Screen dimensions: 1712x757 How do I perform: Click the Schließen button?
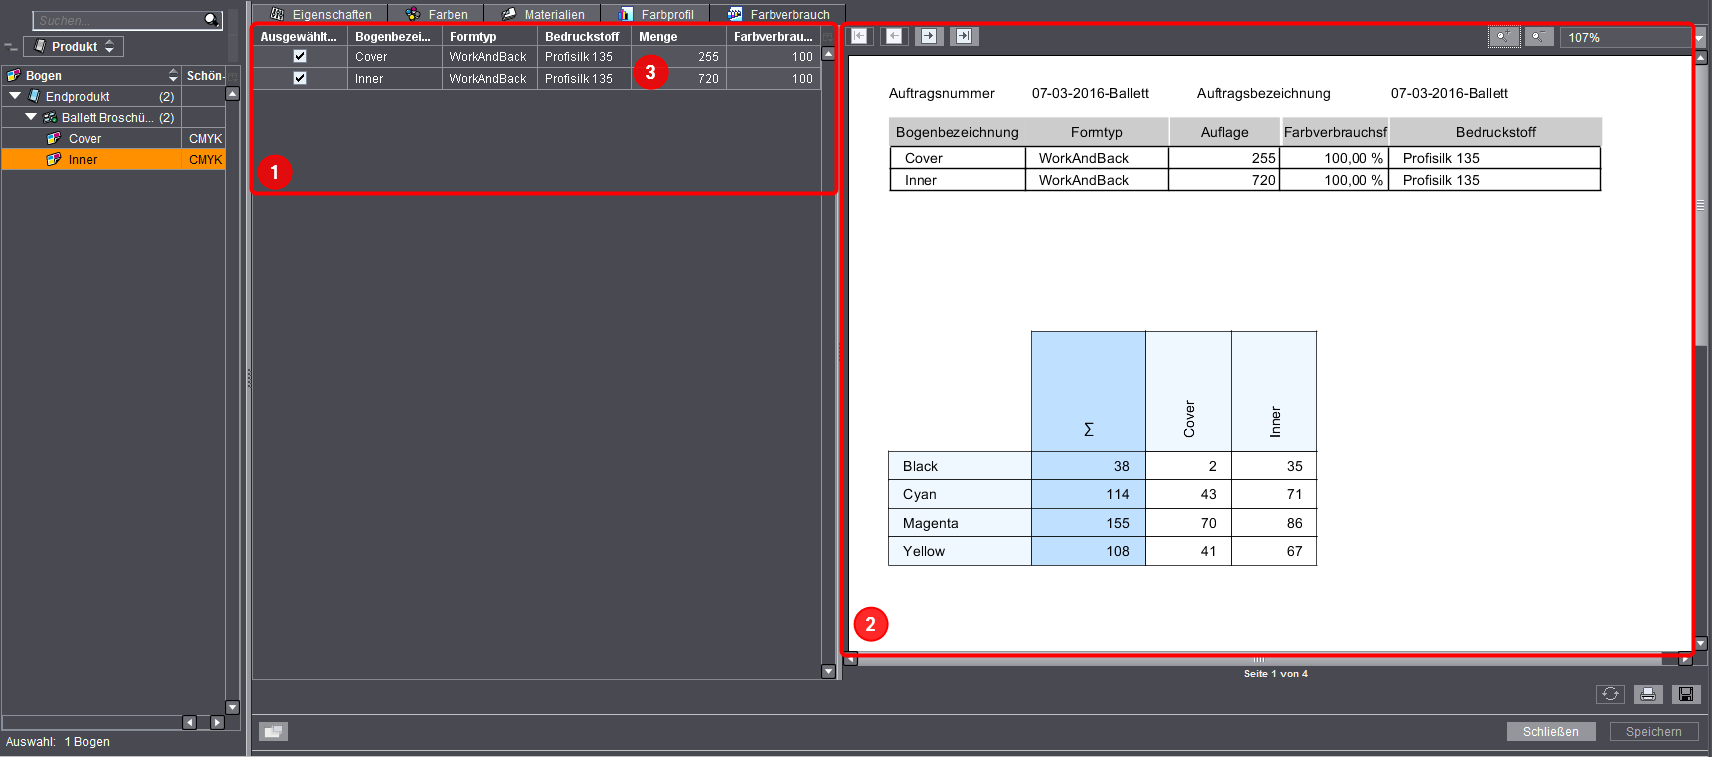click(x=1551, y=732)
